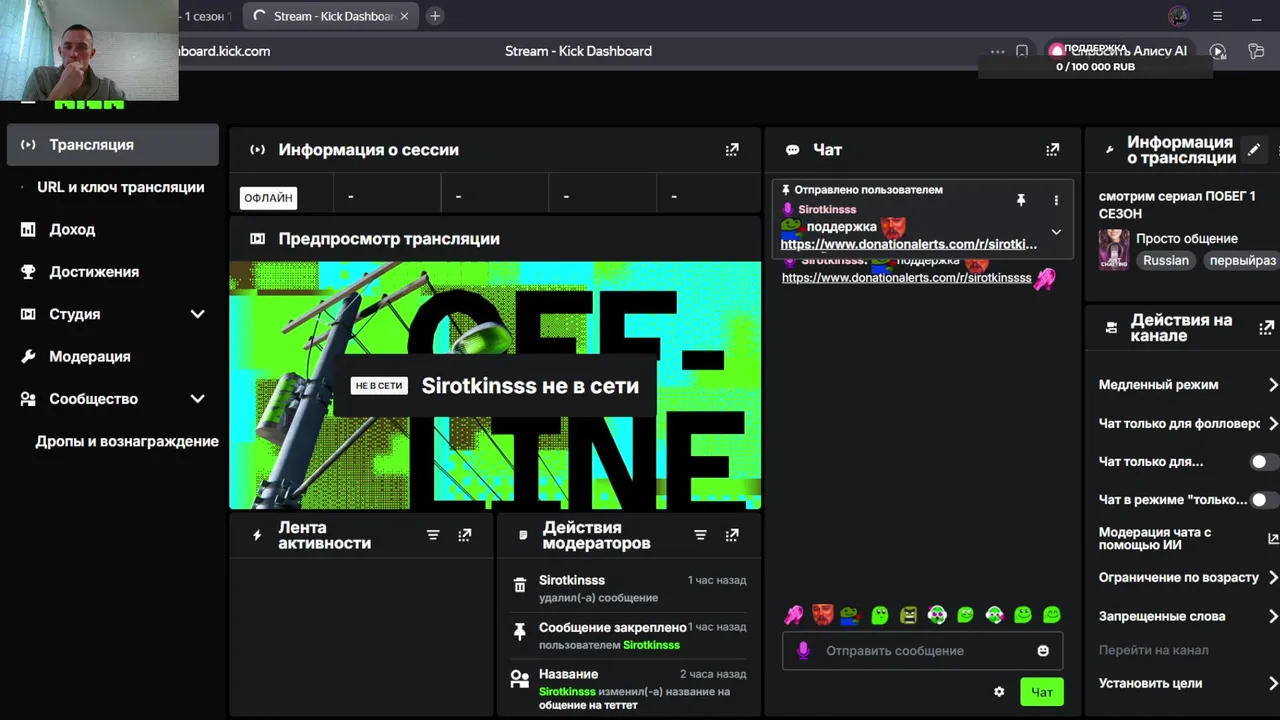Open Установить цели option
Viewport: 1280px width, 720px height.
click(x=1188, y=684)
